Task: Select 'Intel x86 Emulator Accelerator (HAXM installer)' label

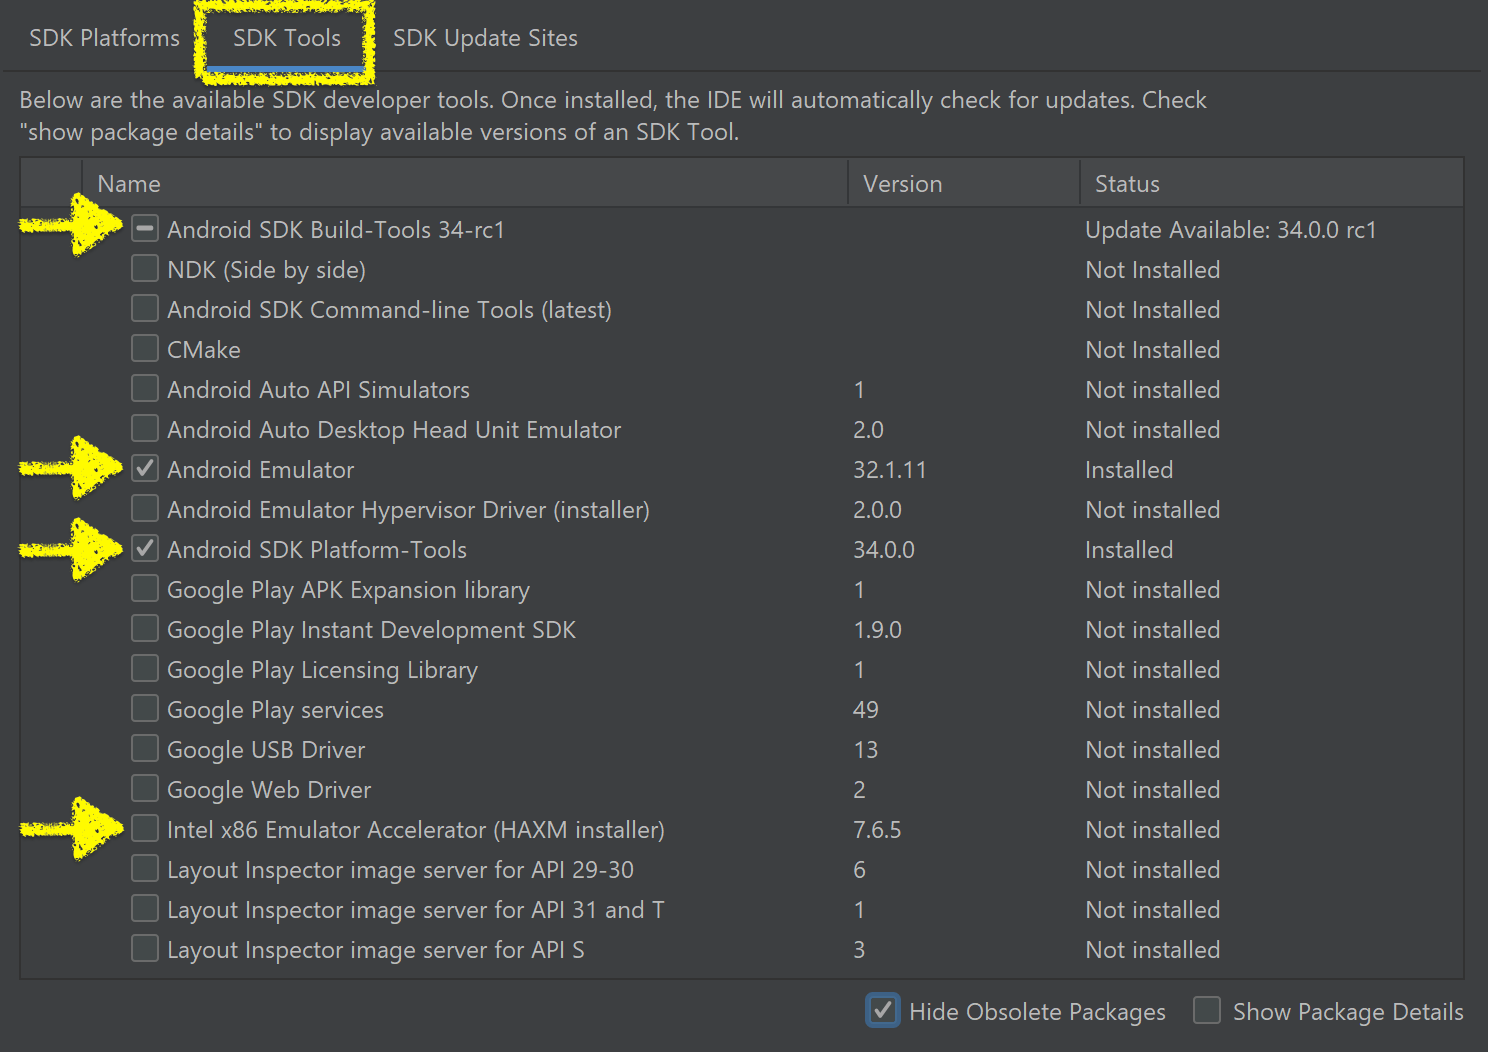Action: 416,830
